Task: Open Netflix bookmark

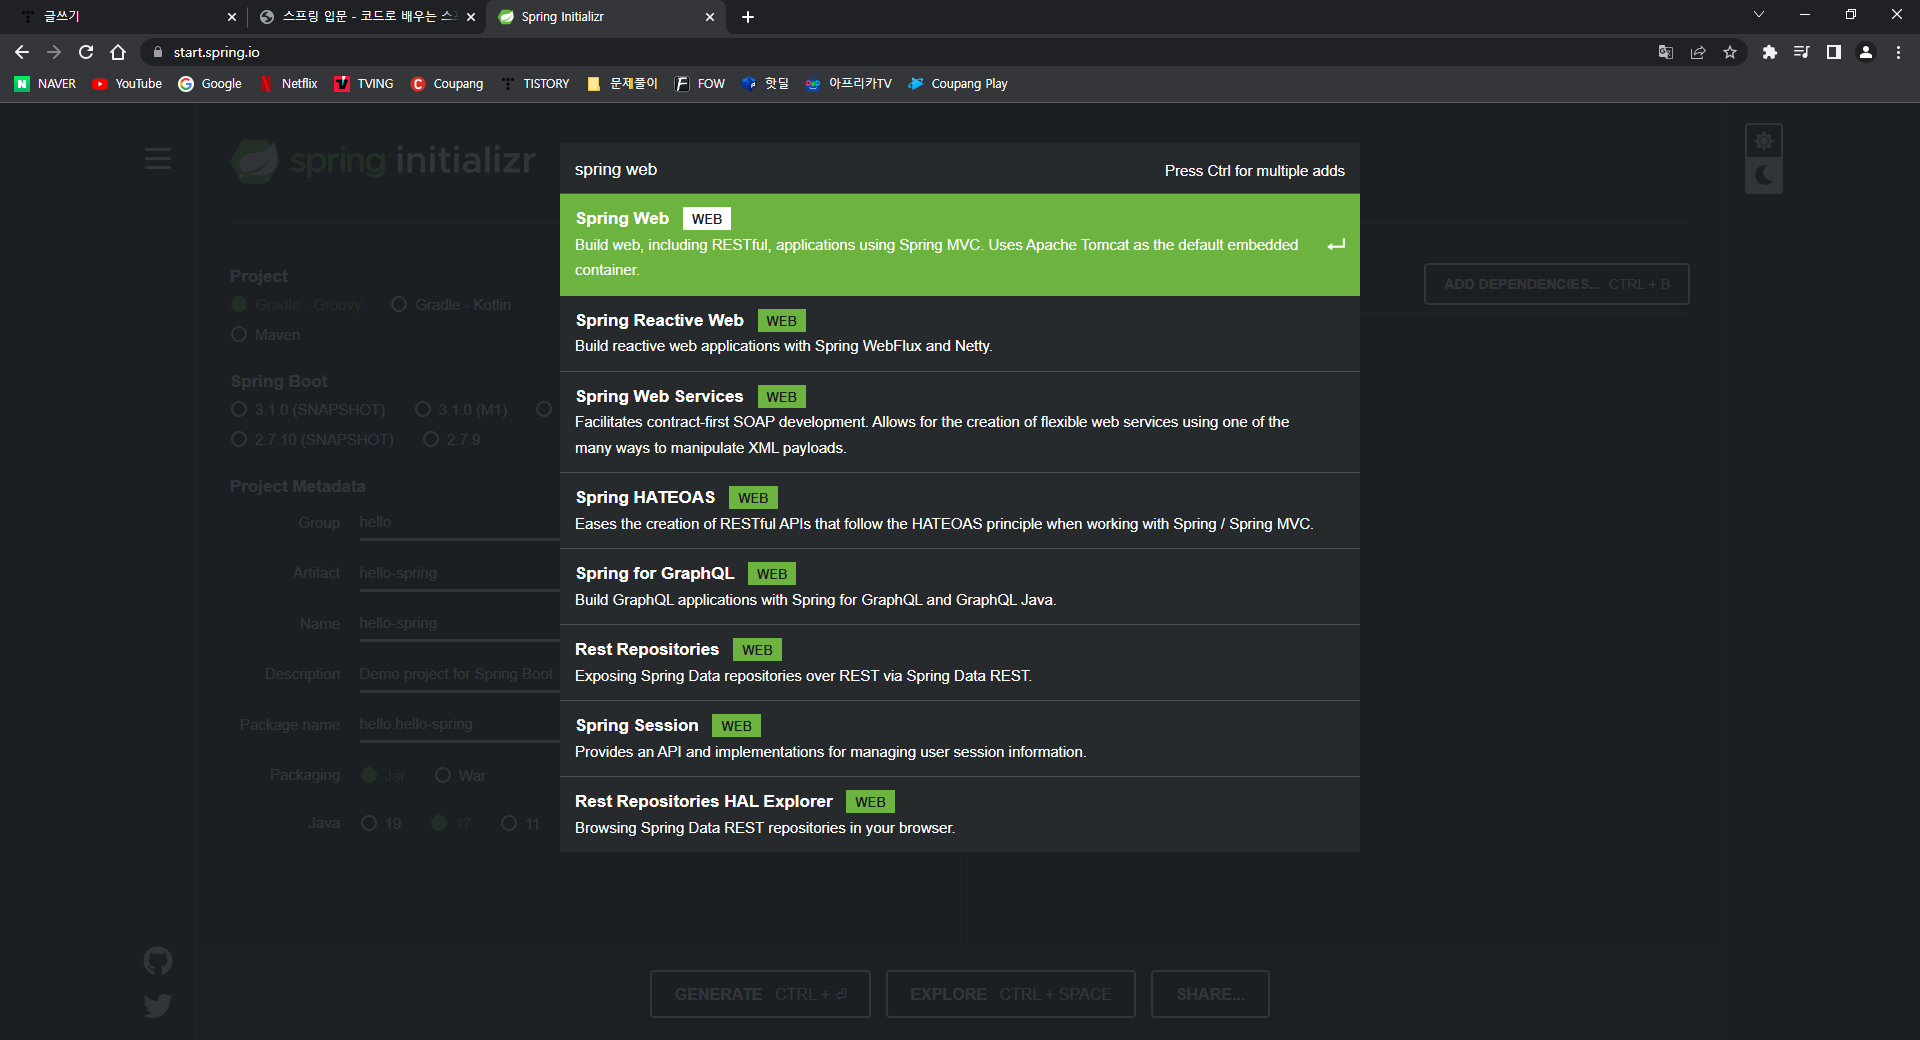Action: coord(288,84)
